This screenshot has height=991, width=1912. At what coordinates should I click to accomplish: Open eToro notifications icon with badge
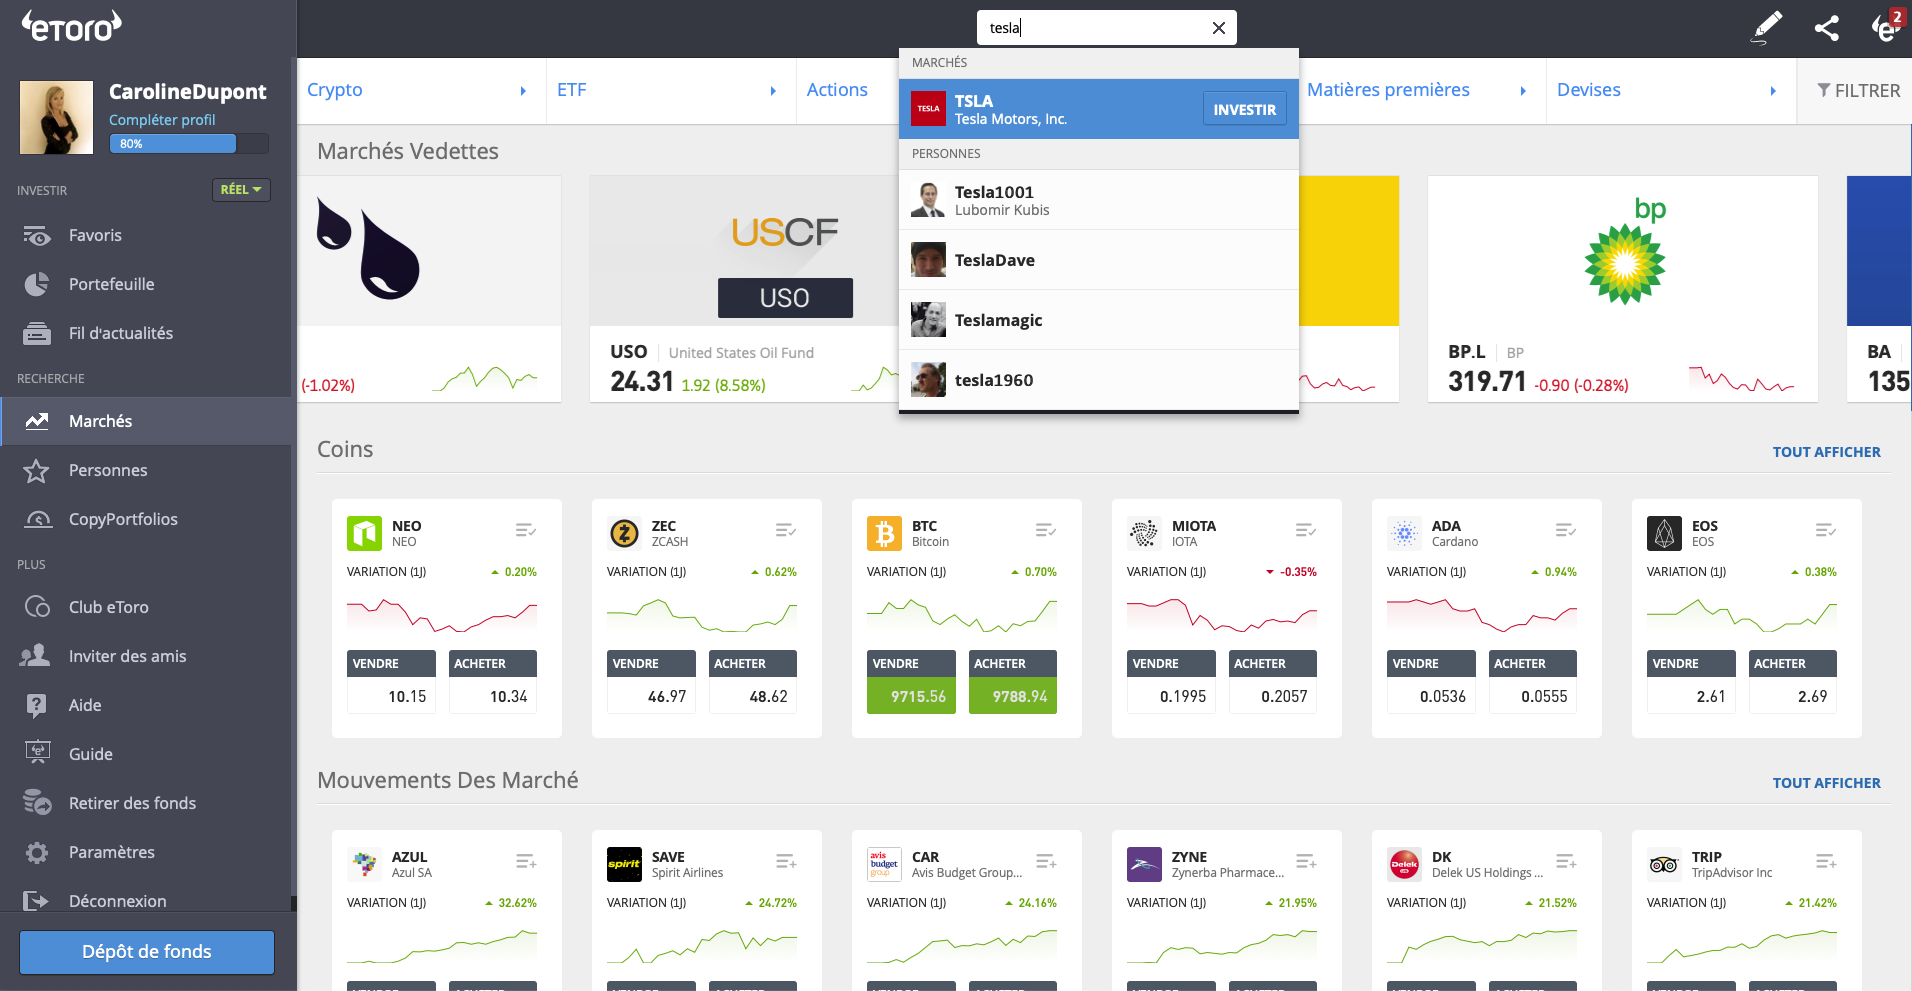pyautogui.click(x=1886, y=27)
